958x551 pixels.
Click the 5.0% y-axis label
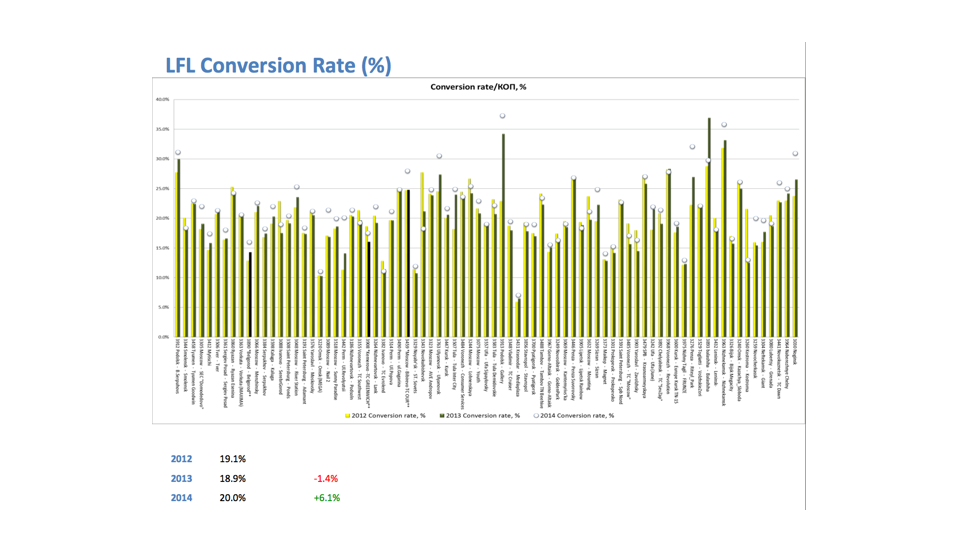click(x=164, y=307)
